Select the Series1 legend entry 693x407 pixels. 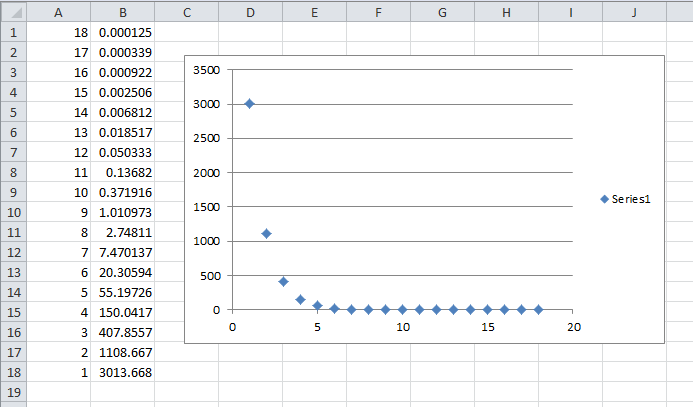[625, 199]
